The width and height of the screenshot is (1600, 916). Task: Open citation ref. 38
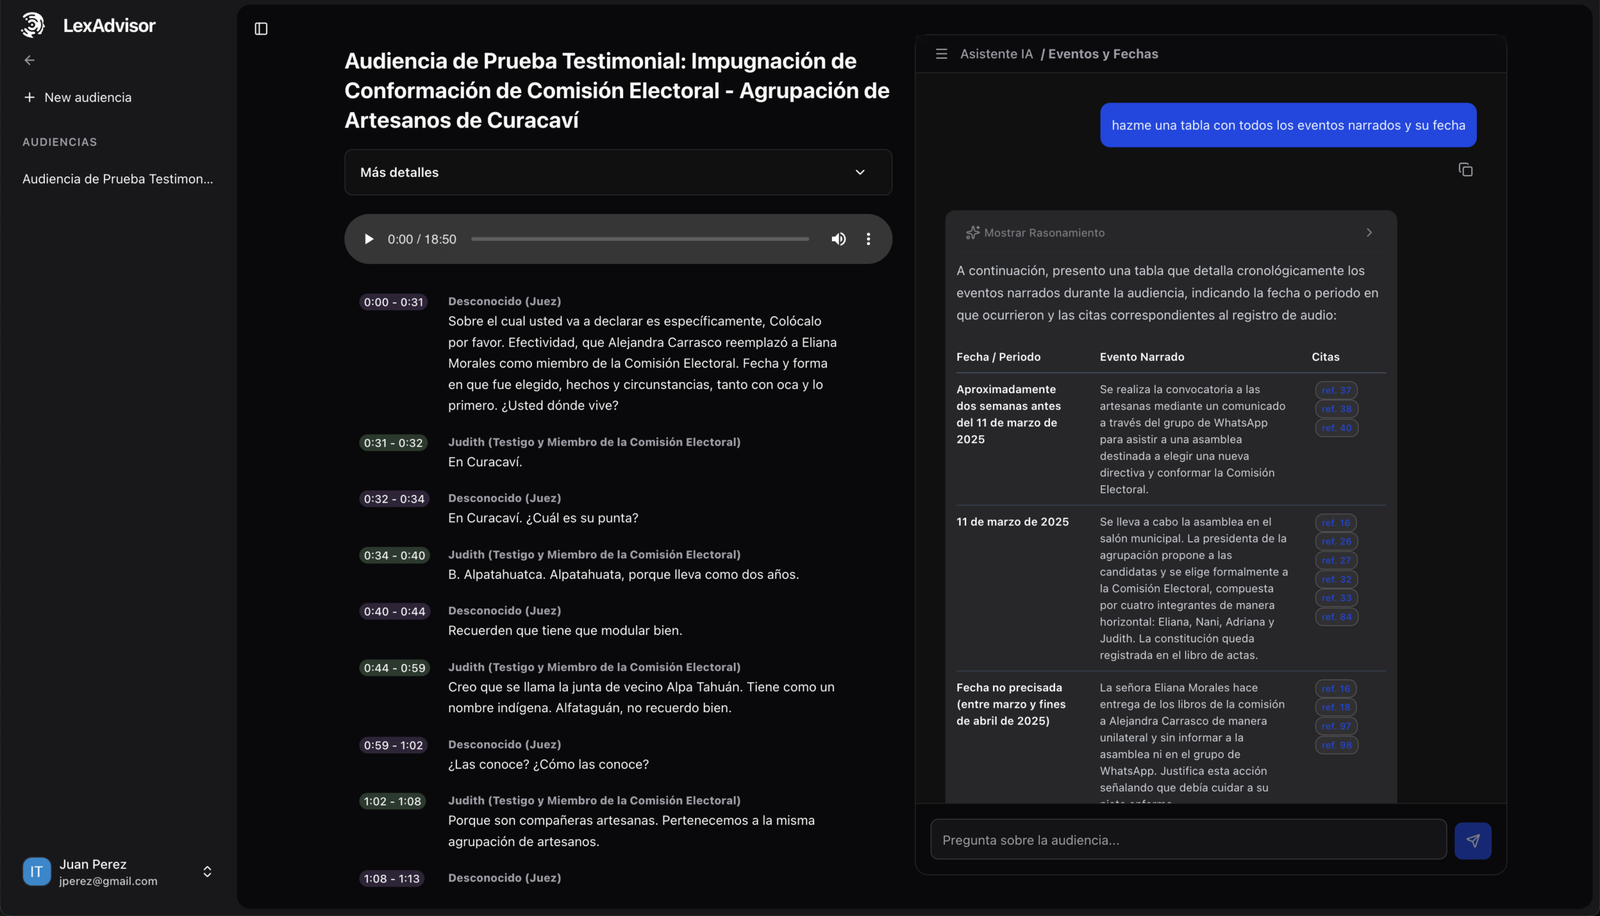click(x=1336, y=409)
